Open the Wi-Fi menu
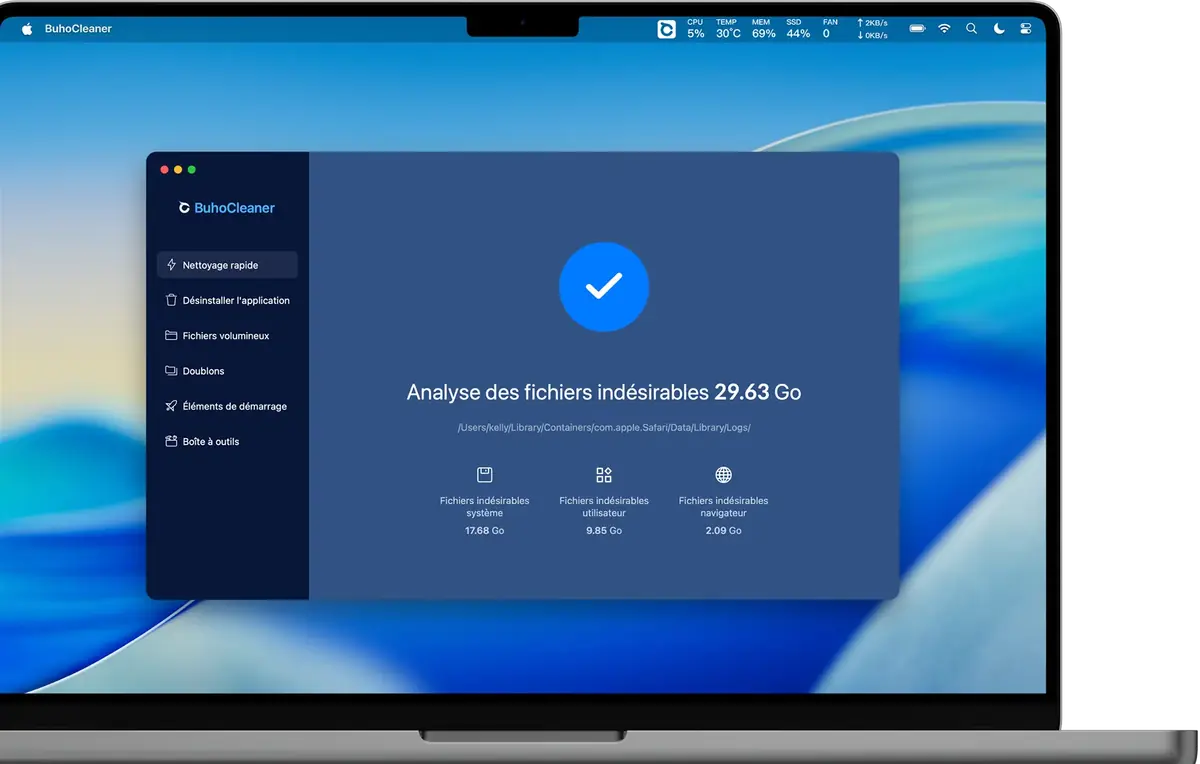Screen dimensions: 1200x764 point(944,29)
